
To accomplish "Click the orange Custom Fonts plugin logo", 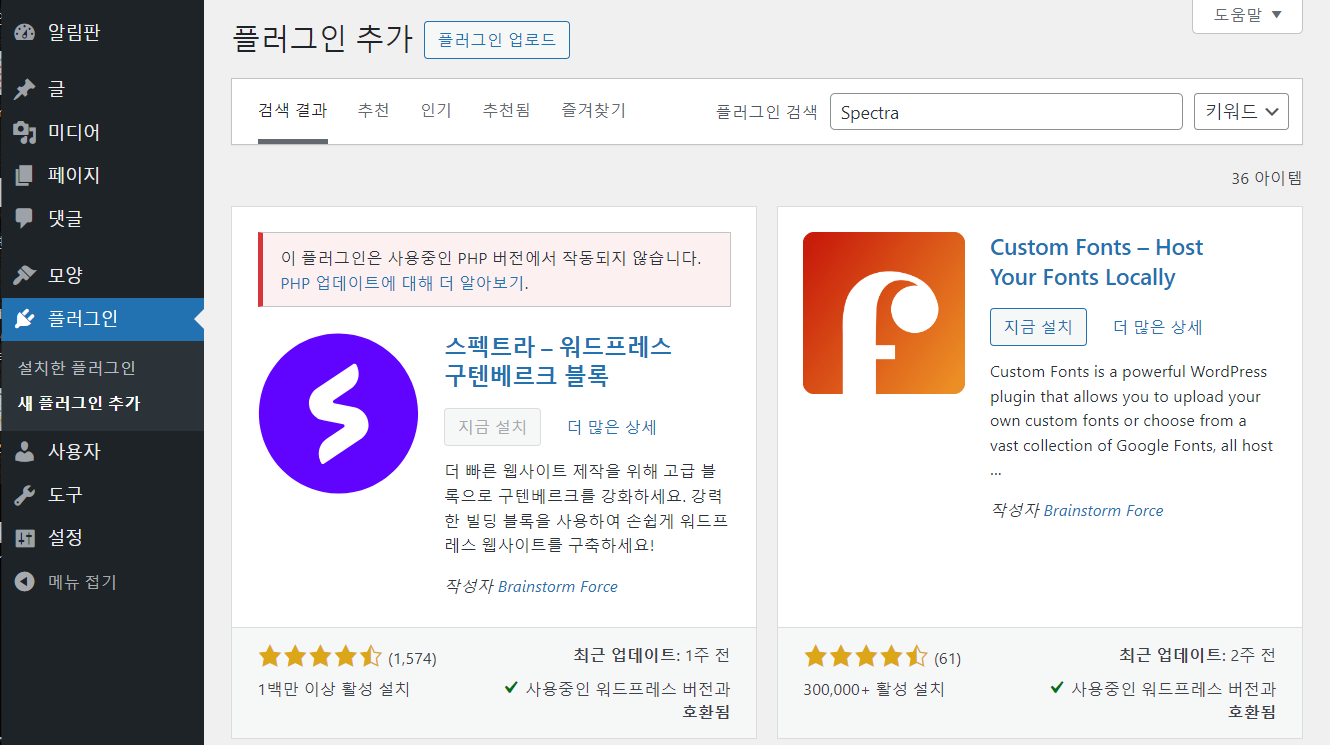I will 884,313.
